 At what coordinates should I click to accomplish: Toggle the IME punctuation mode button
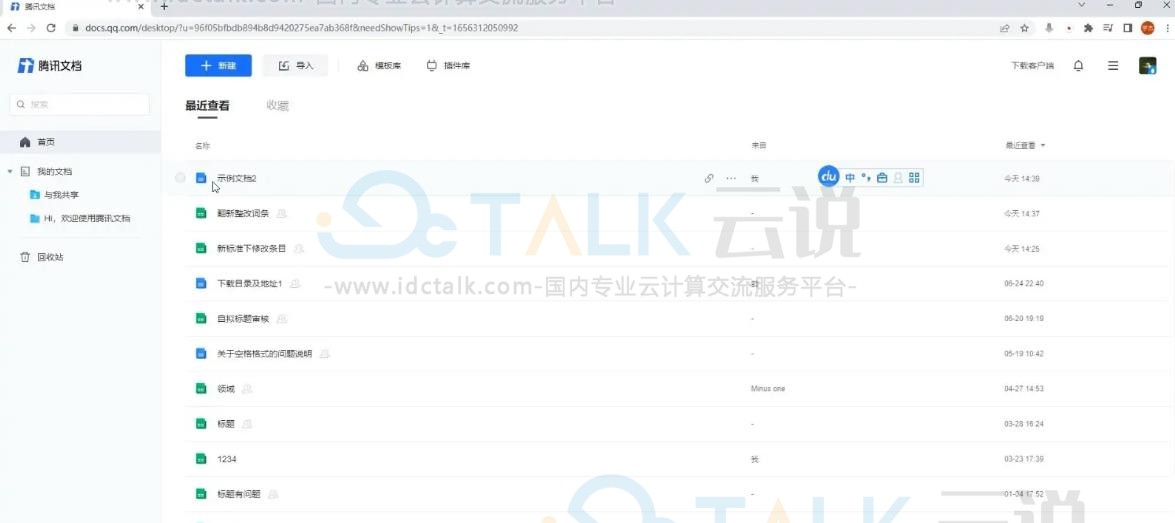tap(866, 178)
